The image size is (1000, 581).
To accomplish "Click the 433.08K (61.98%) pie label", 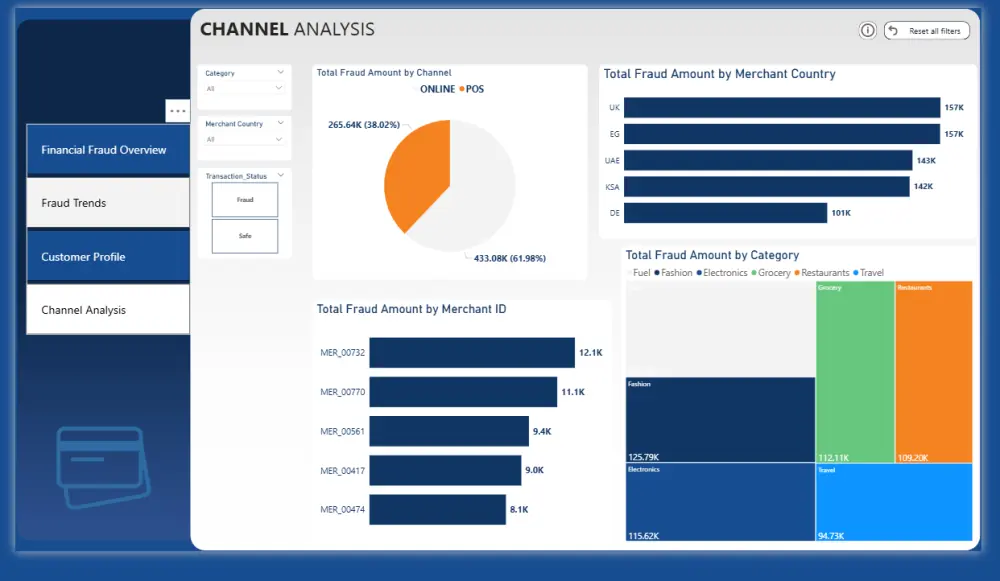I will [x=510, y=258].
